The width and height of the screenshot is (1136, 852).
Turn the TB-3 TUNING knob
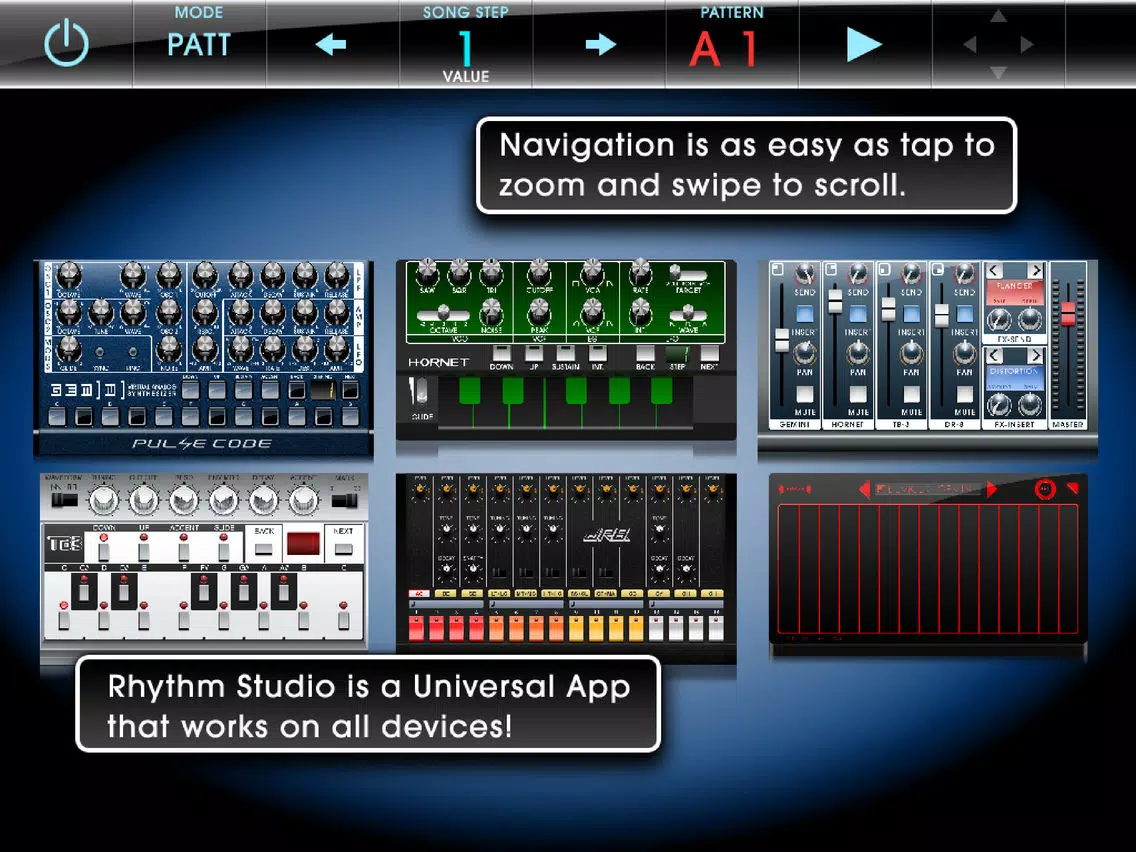click(x=104, y=498)
